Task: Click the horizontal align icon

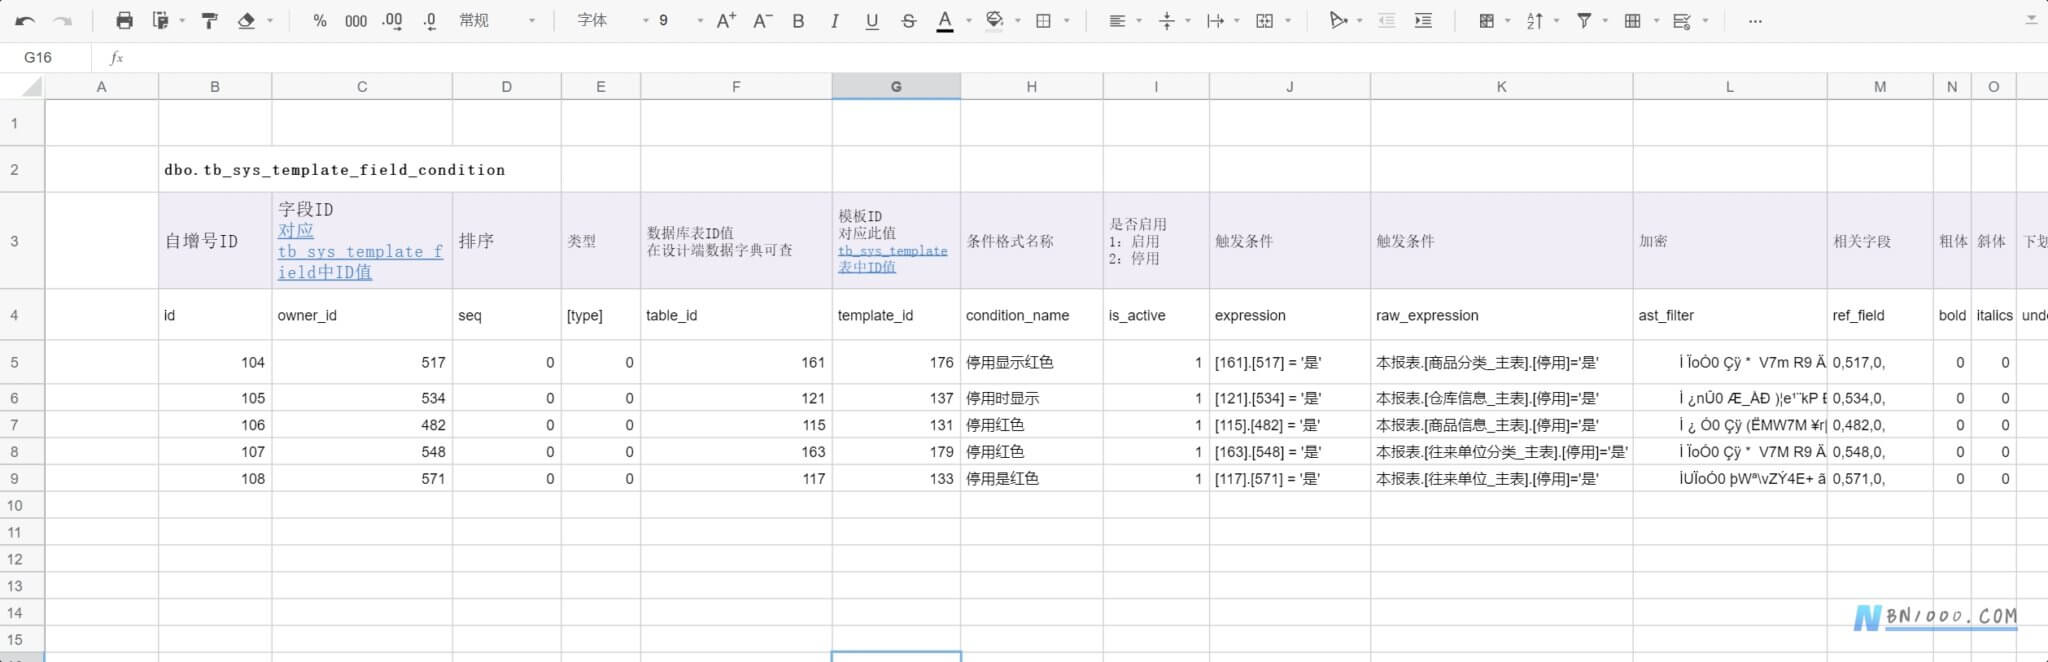Action: point(1117,21)
